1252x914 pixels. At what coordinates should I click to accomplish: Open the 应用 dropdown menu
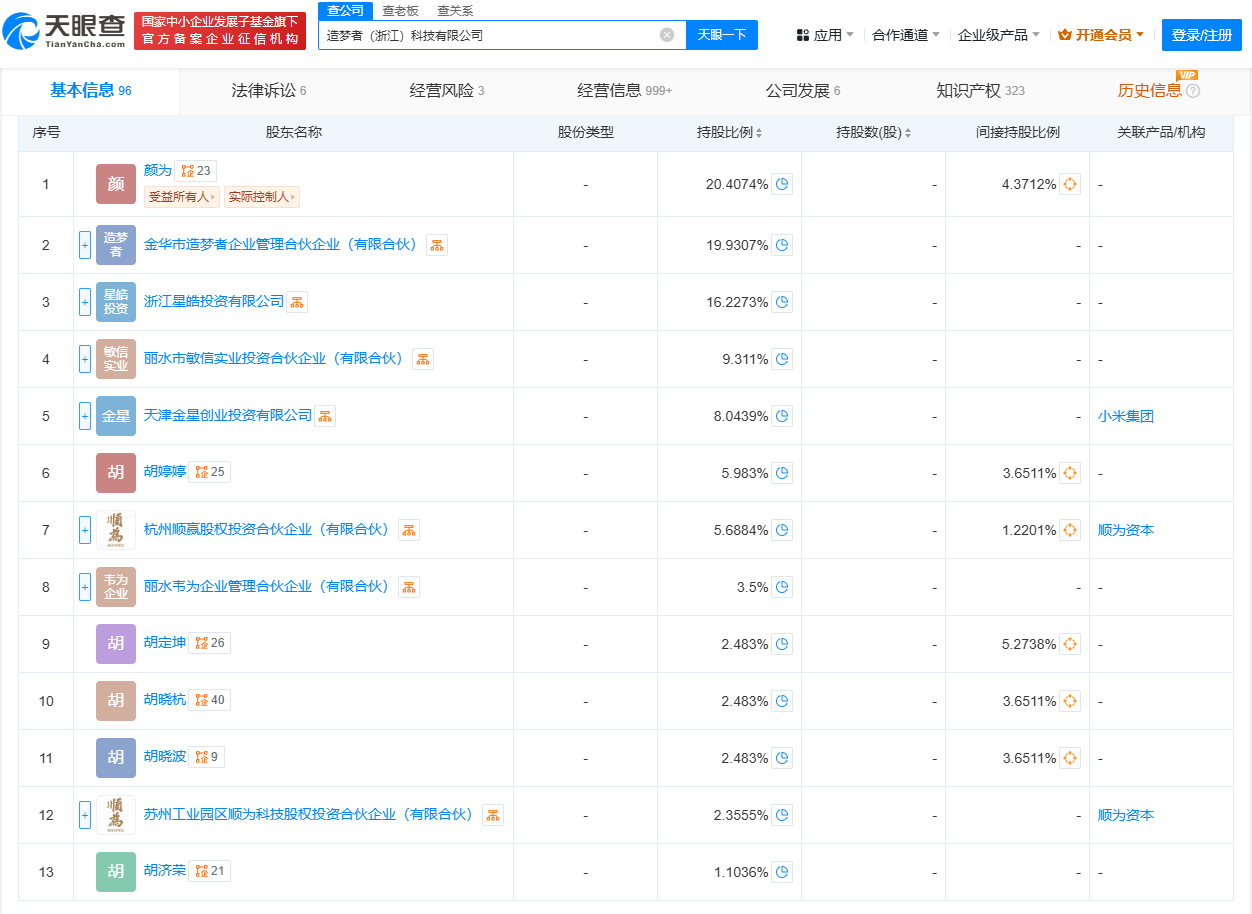[x=825, y=35]
